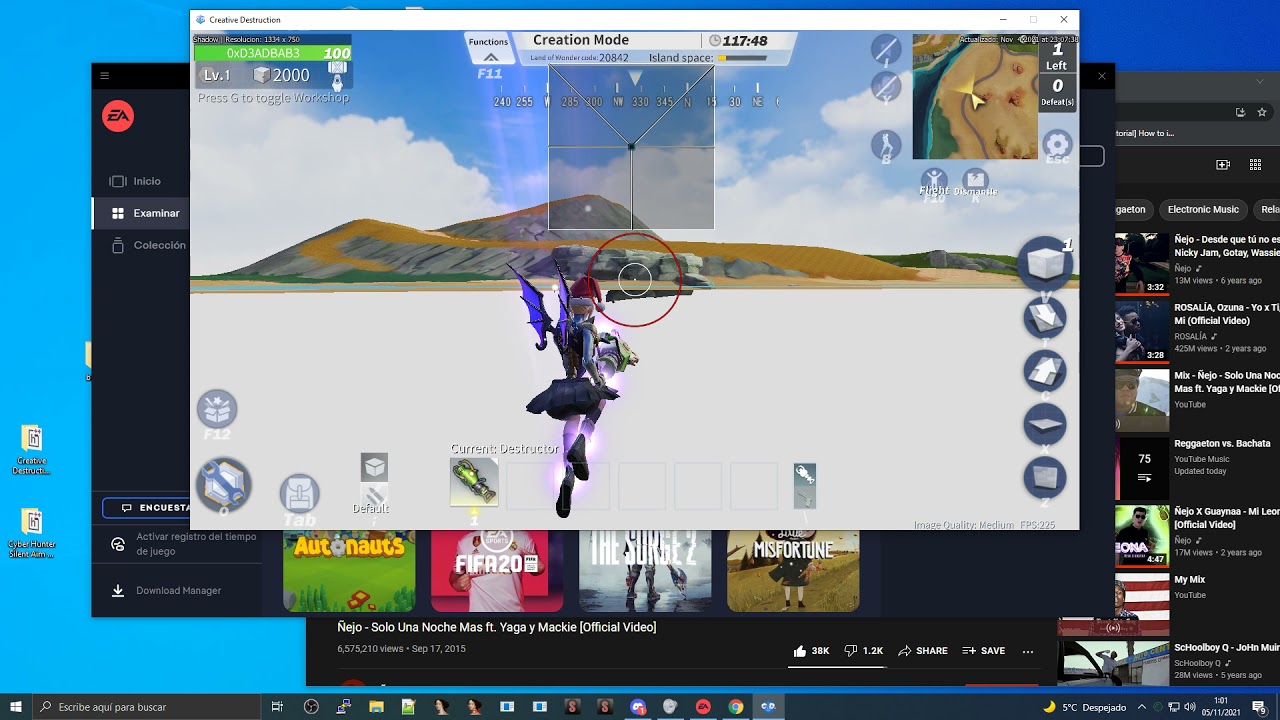Select the wall build piece icon (V)
This screenshot has height=720, width=1280.
[1046, 263]
